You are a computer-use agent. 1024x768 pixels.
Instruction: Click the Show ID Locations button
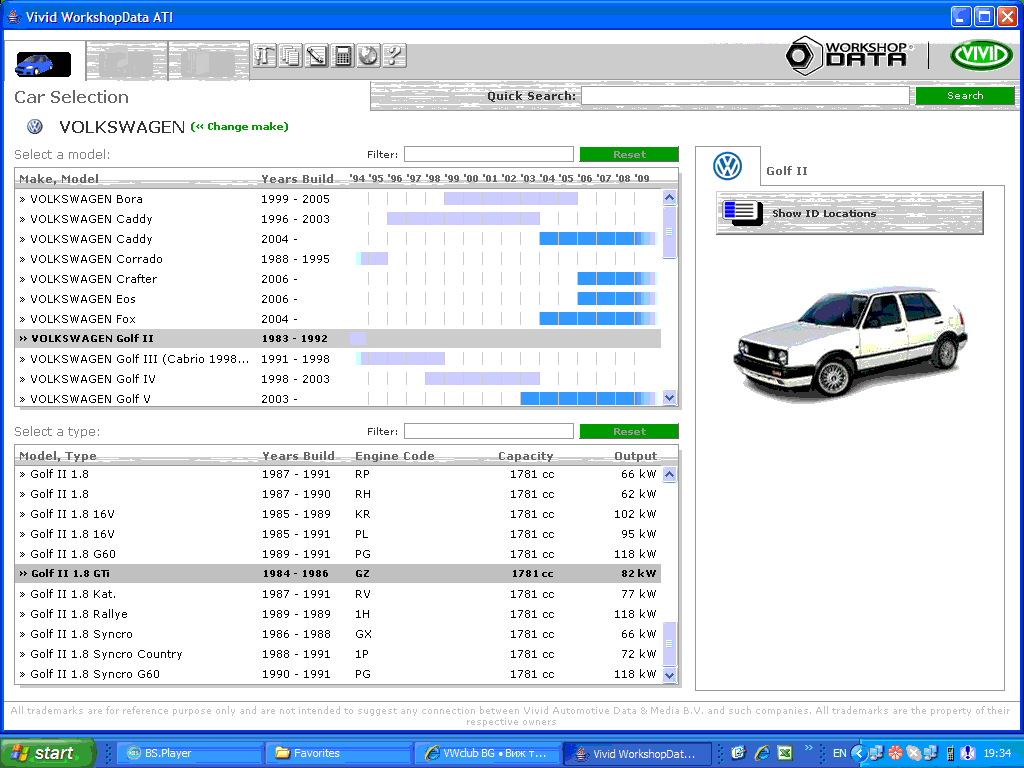(849, 213)
